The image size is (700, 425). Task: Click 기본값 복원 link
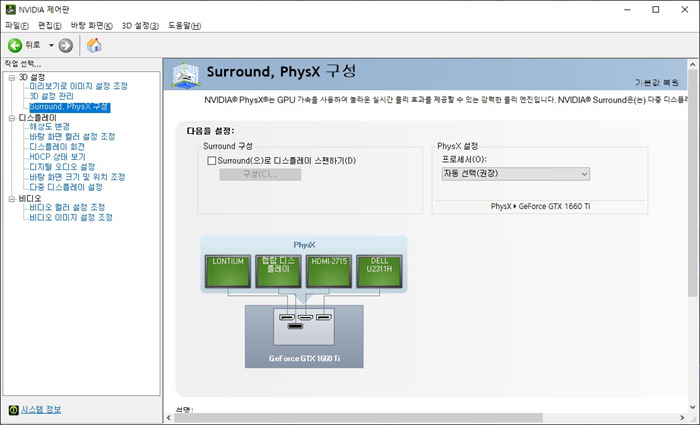[657, 83]
